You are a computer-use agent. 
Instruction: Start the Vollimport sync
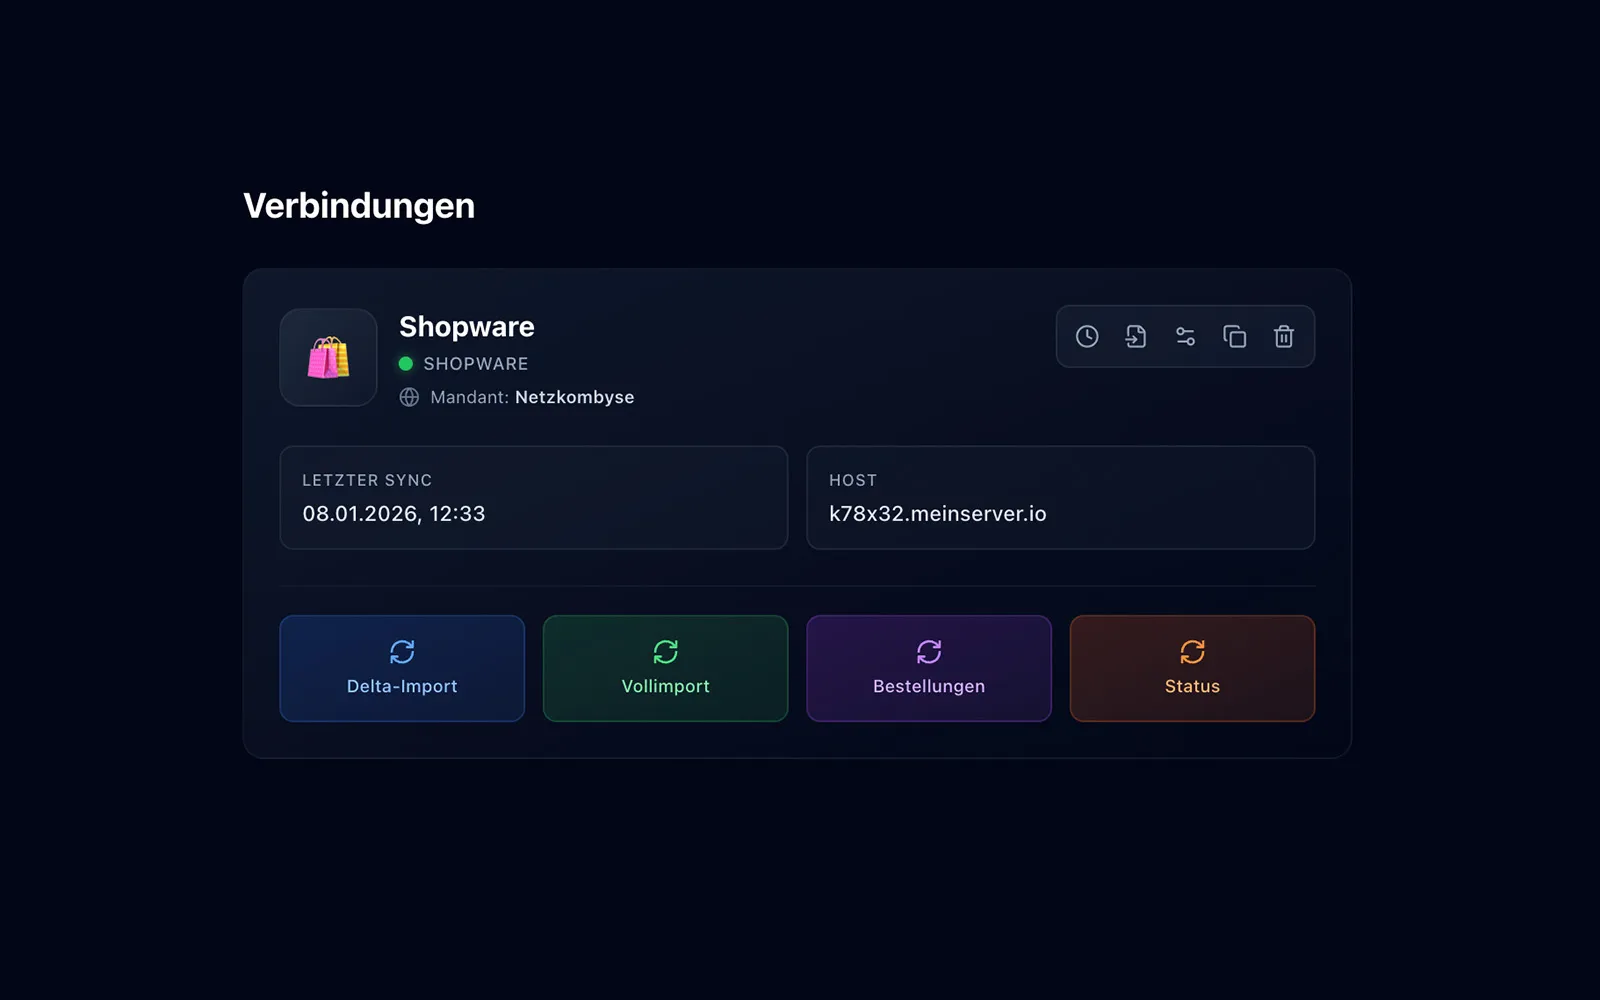[x=665, y=668]
